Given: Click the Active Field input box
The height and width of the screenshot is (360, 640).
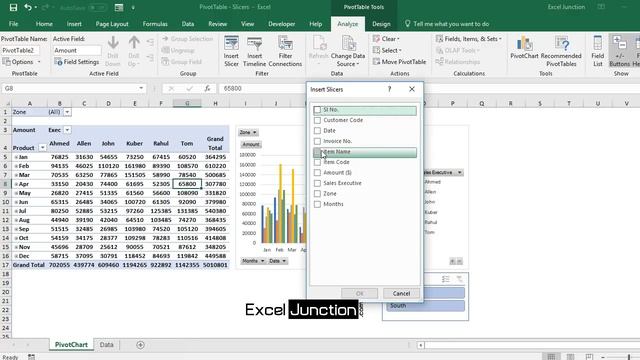Looking at the screenshot, I should (x=77, y=50).
